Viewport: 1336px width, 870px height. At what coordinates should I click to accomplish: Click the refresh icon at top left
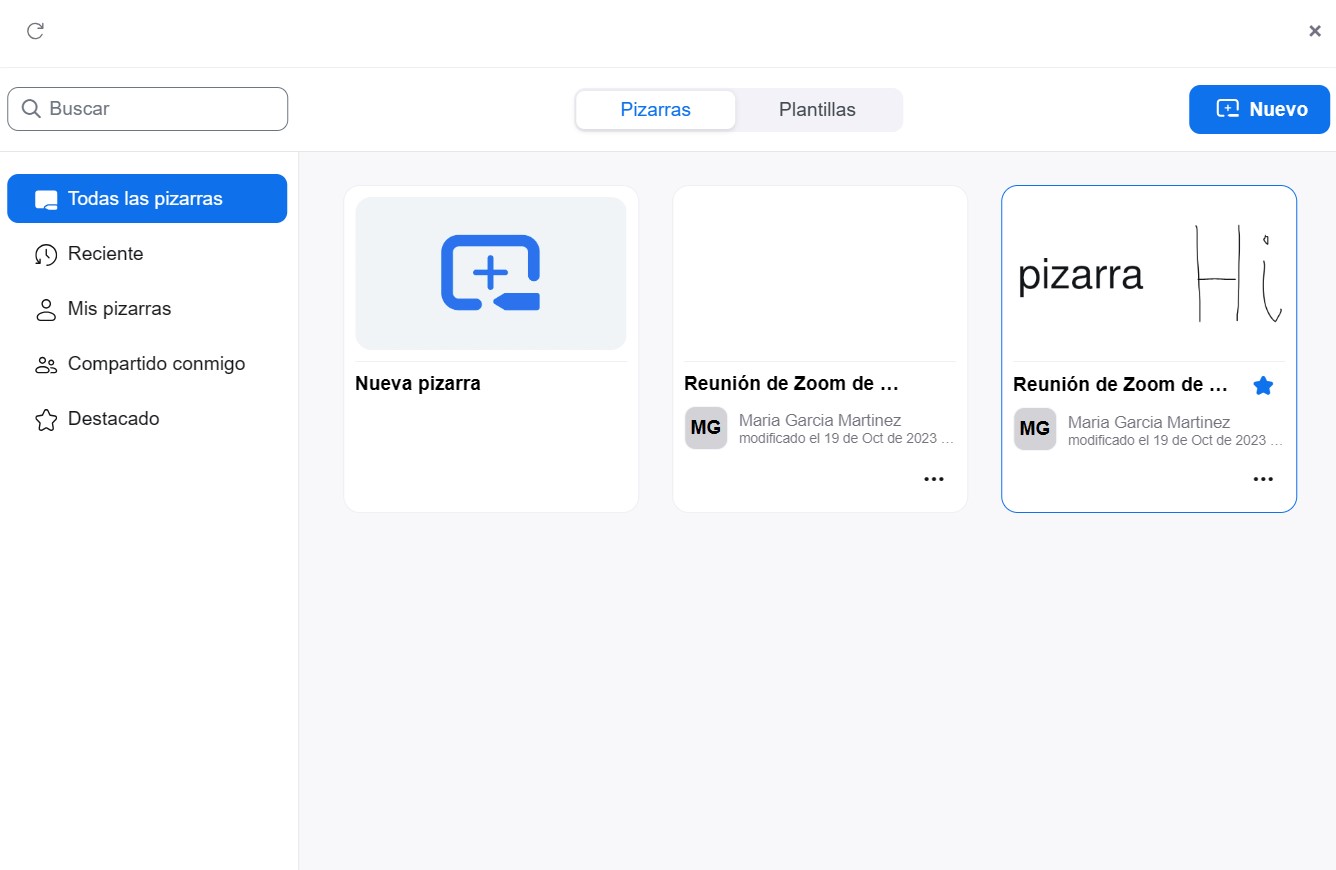pyautogui.click(x=35, y=31)
